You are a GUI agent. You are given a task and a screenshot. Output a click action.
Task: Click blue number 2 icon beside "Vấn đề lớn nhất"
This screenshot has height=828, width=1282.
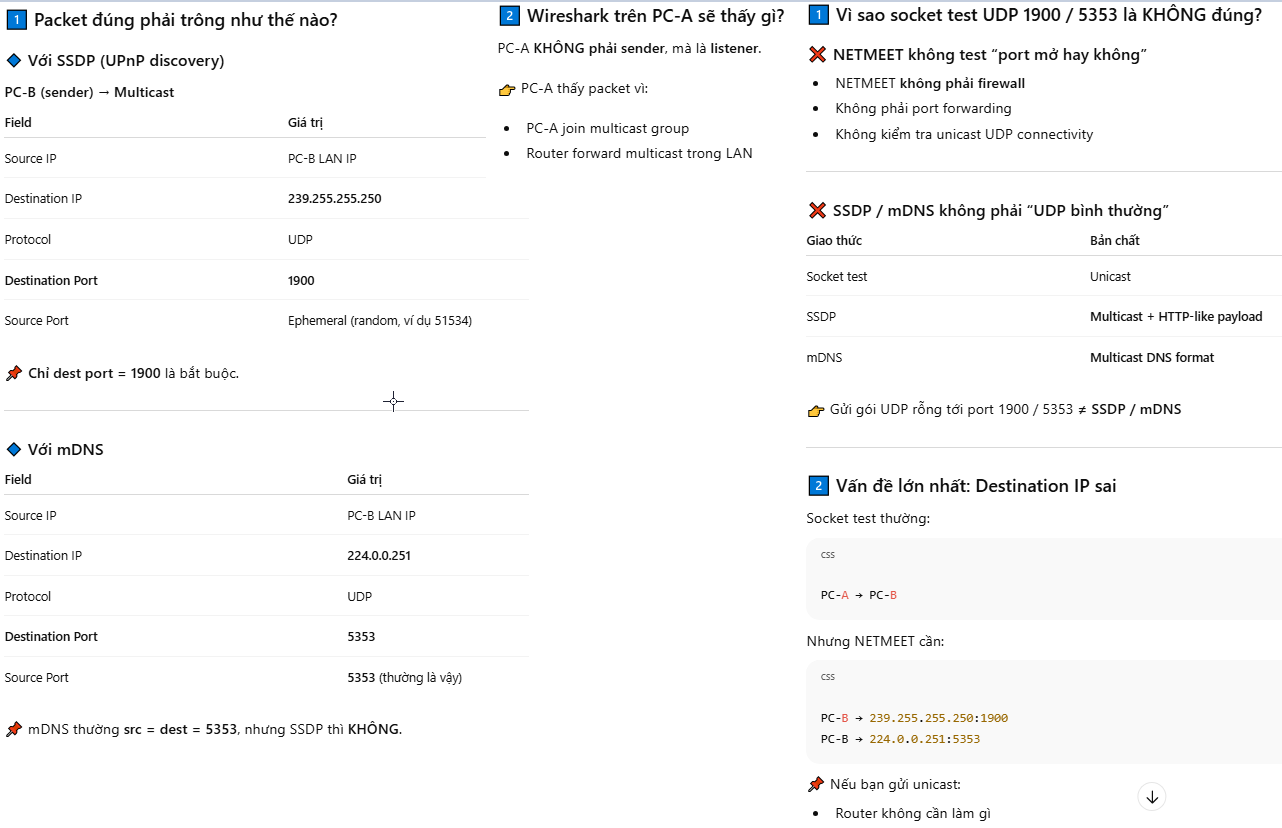(818, 486)
